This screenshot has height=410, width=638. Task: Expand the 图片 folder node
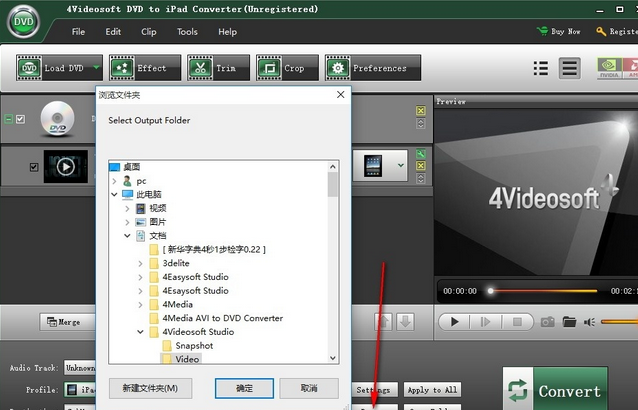tap(127, 222)
